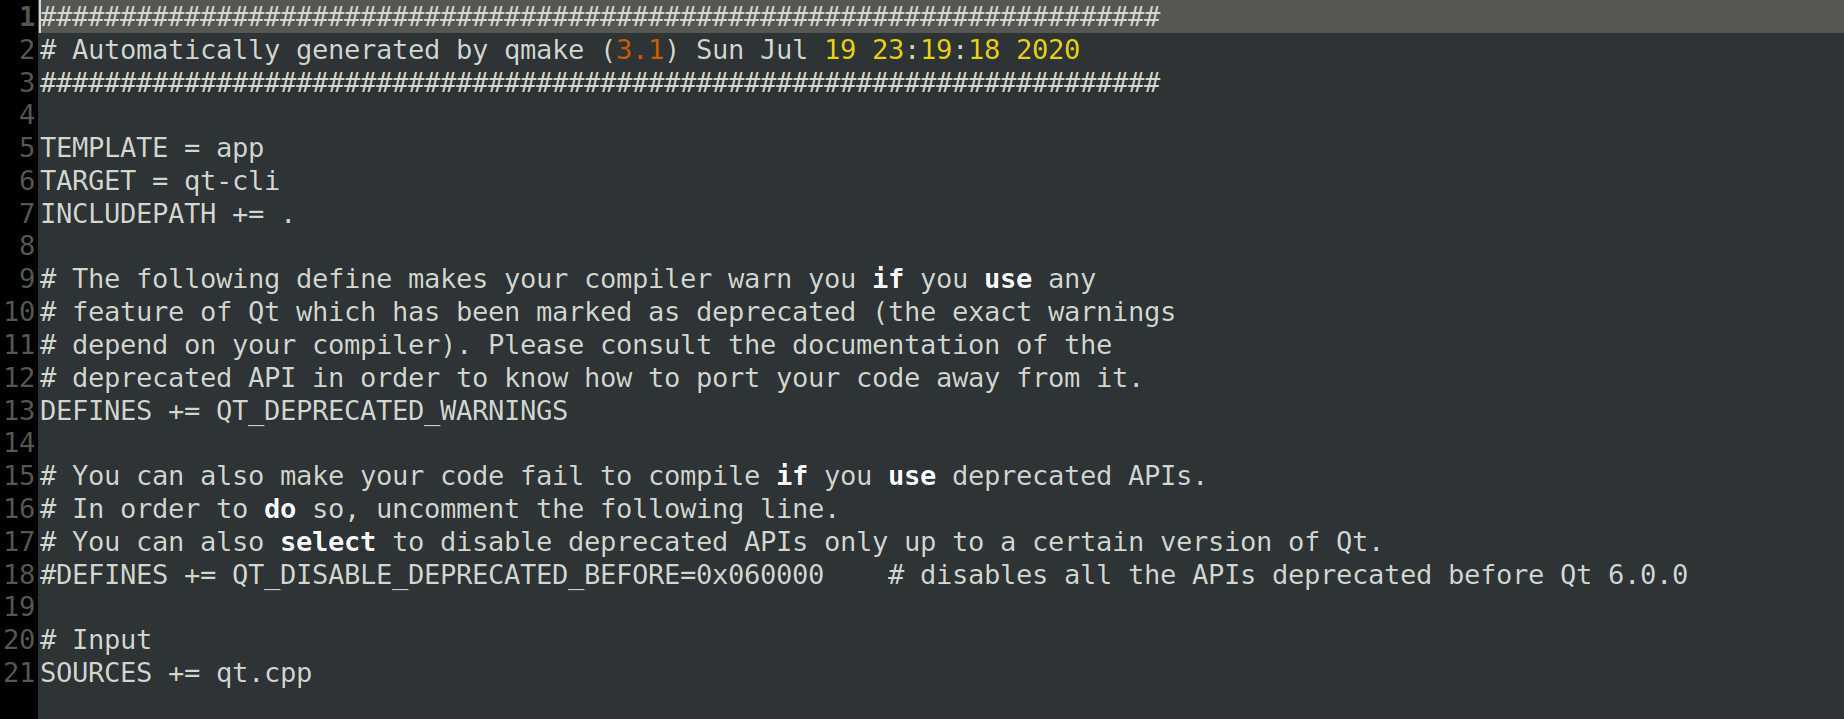
Task: Click the bold word 'if' on line 9
Action: (x=888, y=279)
